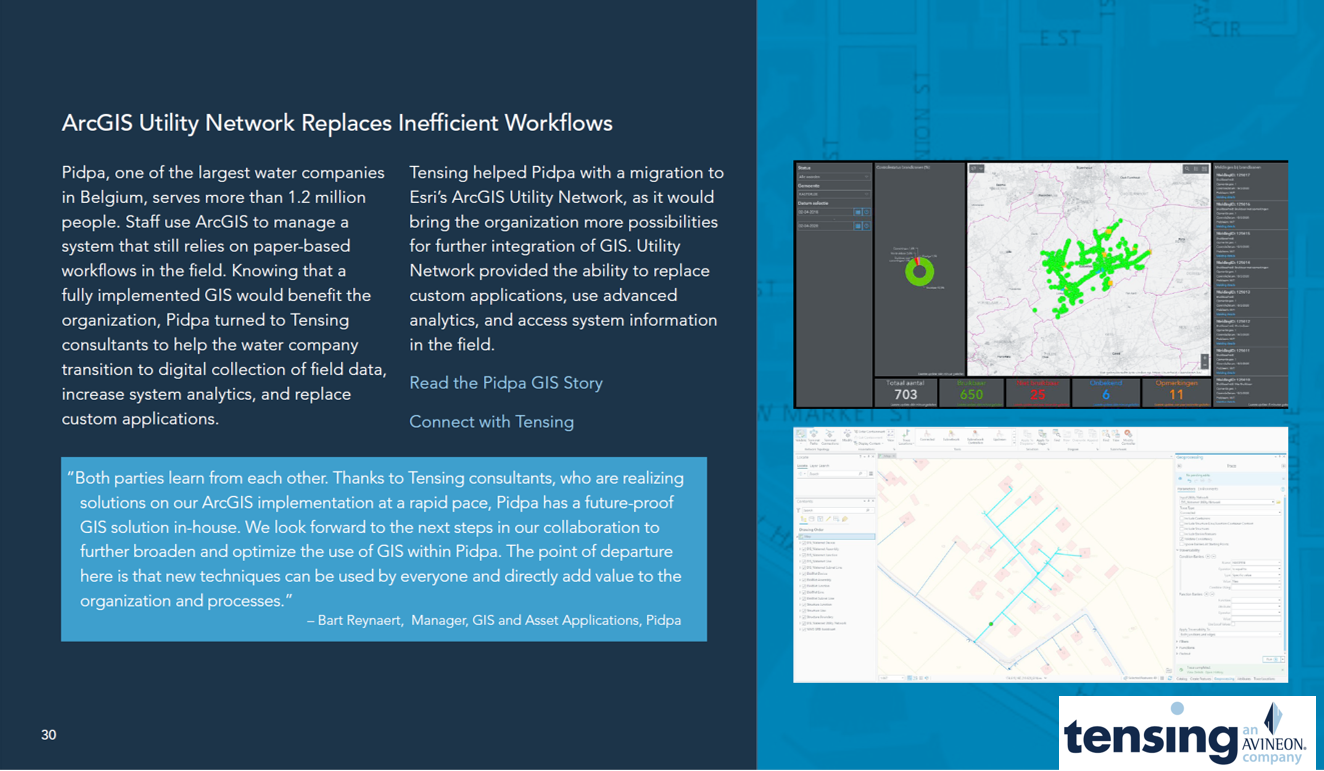Check the Include Containers option in the Trace pane
Viewport: 1324px width, 771px height.
tap(1183, 519)
